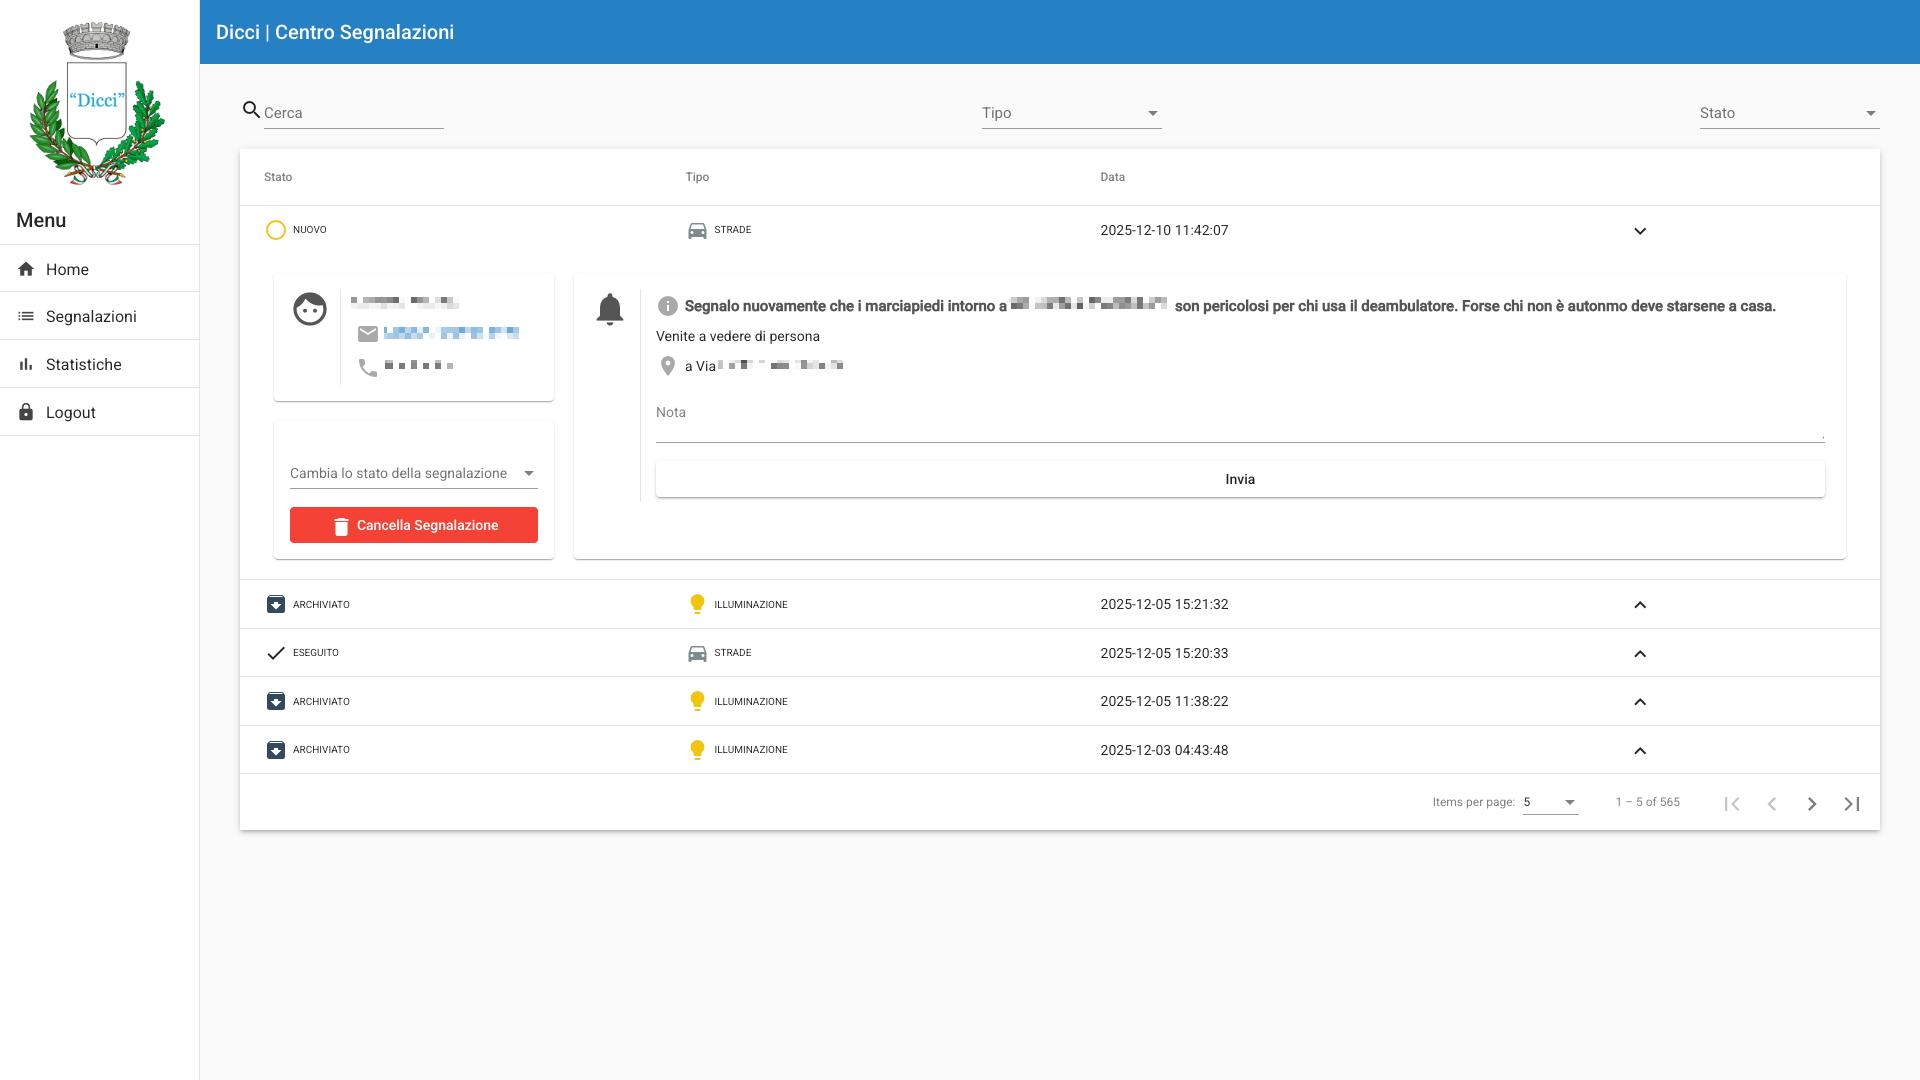Image resolution: width=1920 pixels, height=1080 pixels.
Task: Click the email envelope icon
Action: (x=368, y=334)
